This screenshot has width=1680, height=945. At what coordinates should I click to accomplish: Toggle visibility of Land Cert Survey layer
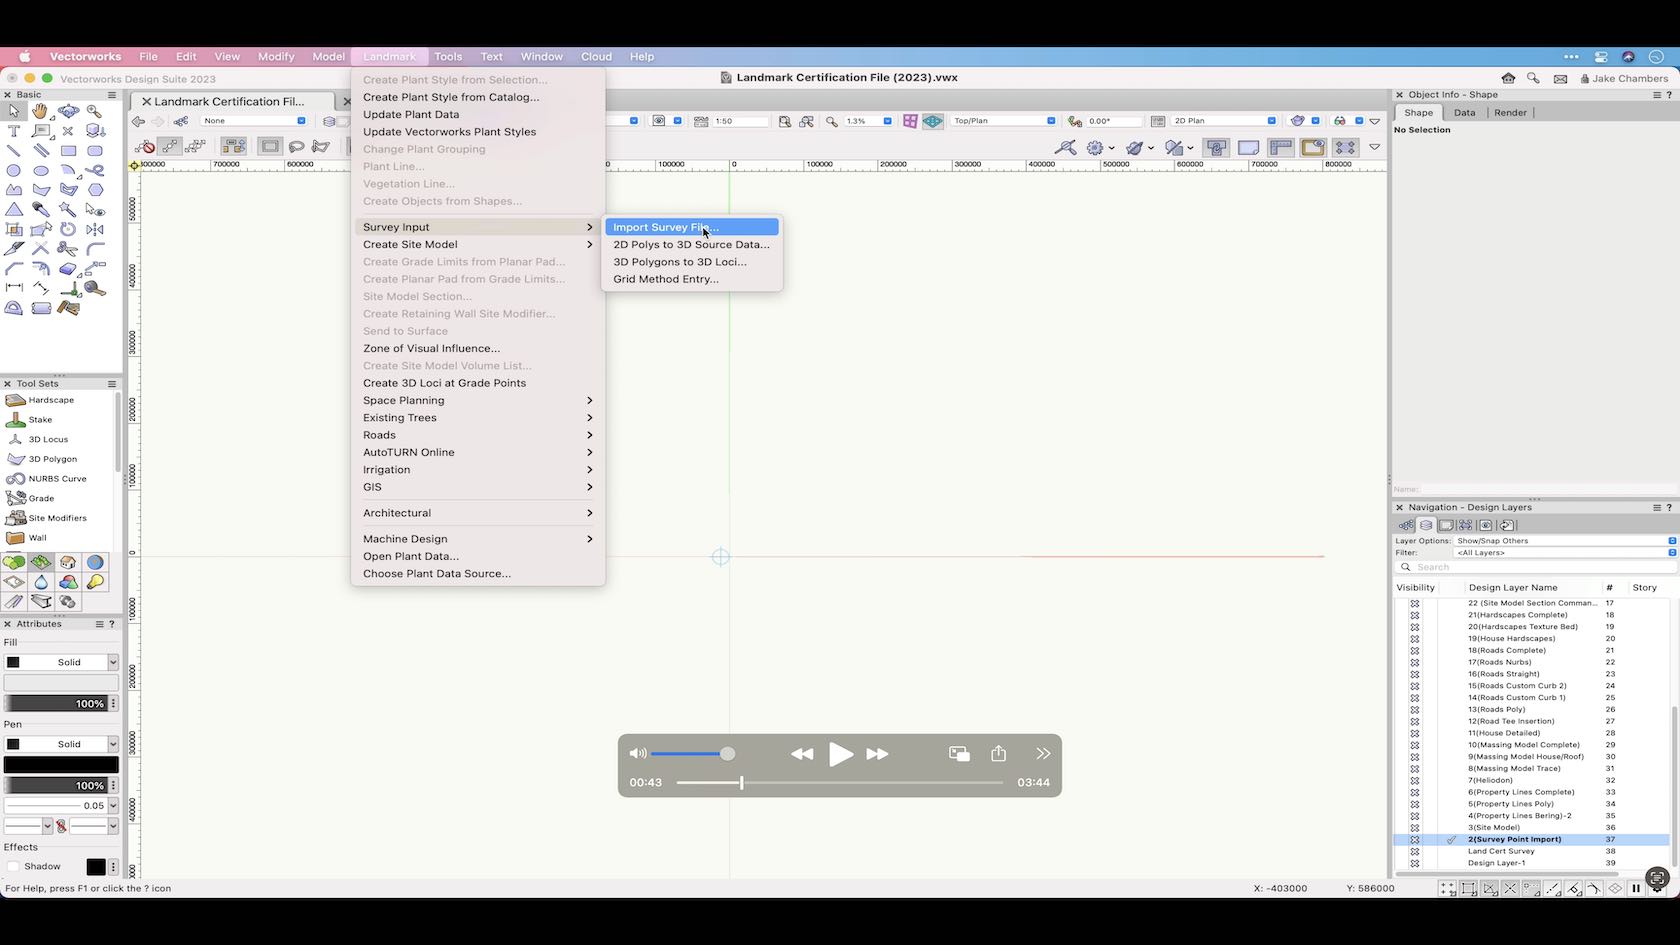click(1414, 851)
